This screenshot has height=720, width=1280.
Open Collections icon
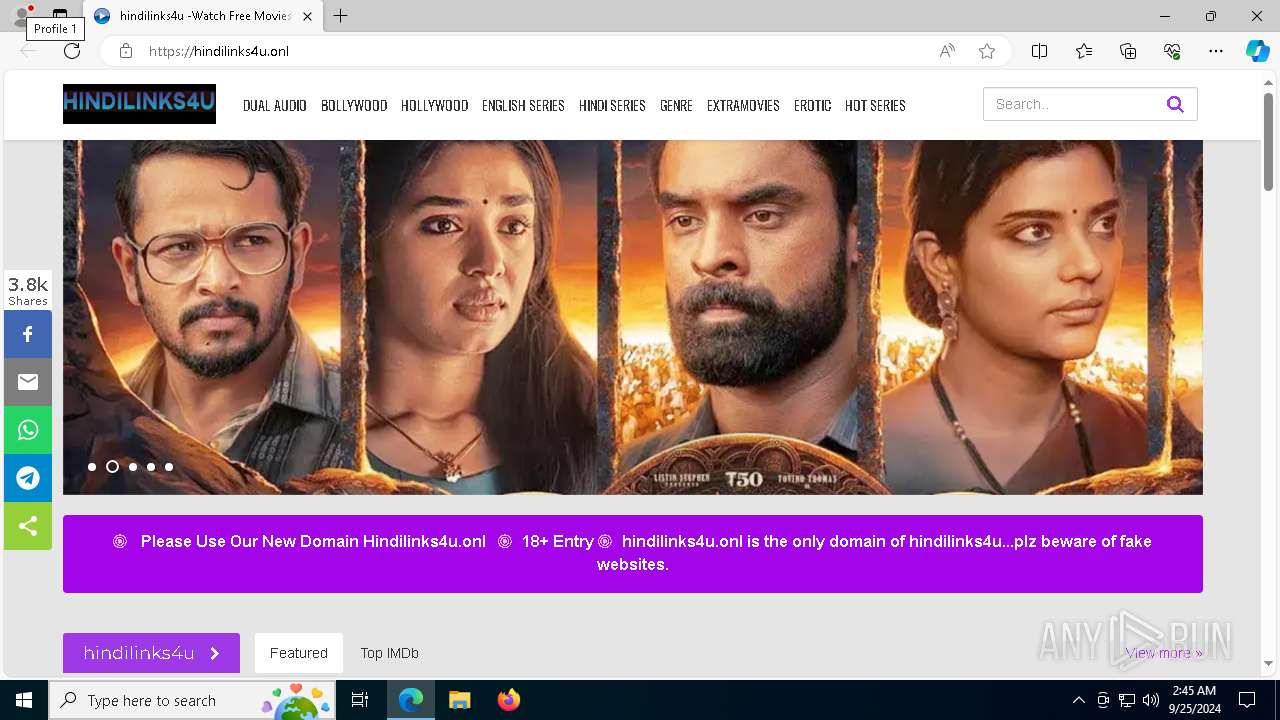coord(1128,51)
